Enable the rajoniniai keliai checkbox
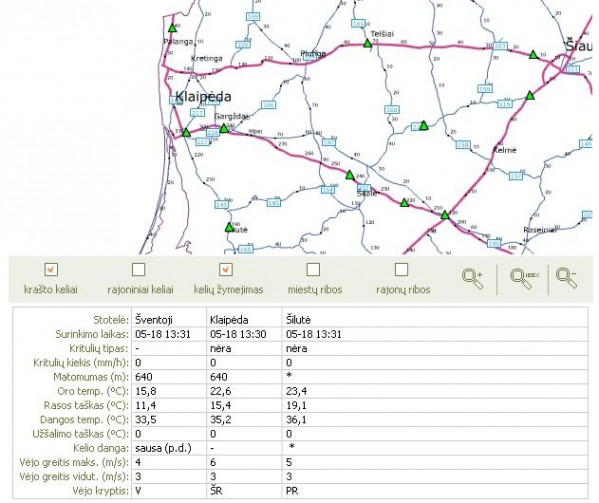 (138, 270)
